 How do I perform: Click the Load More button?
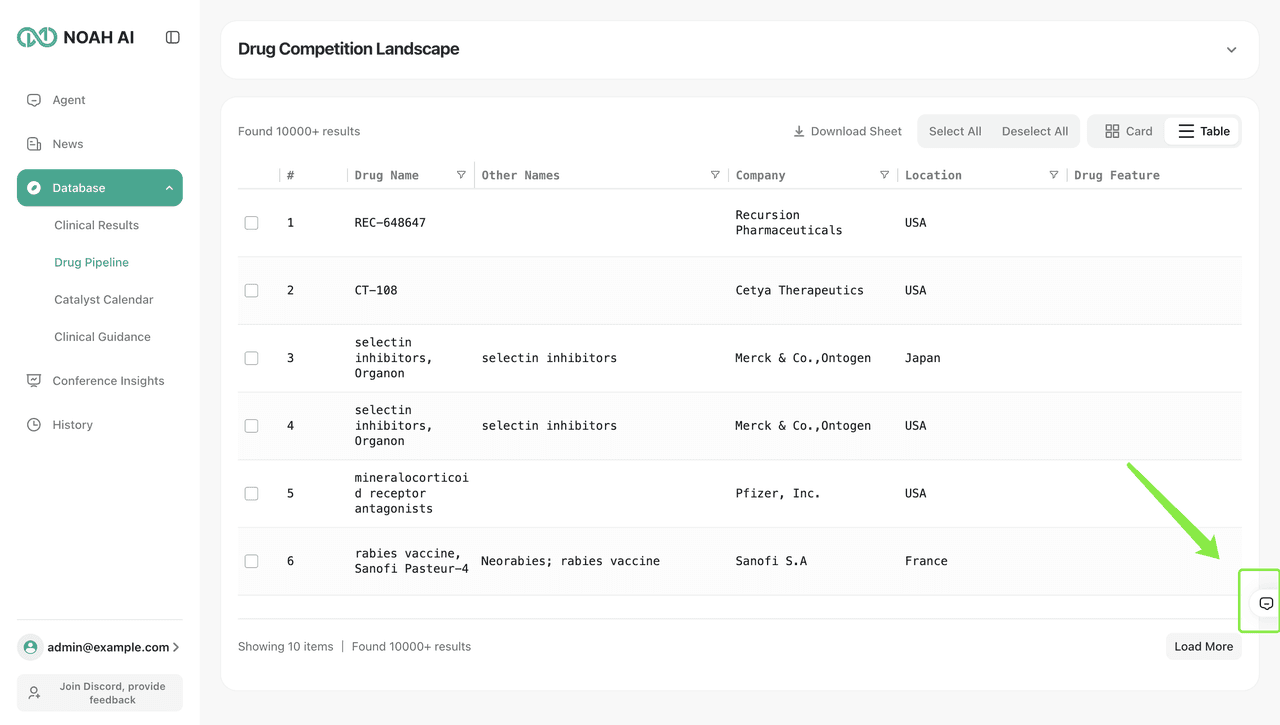click(x=1203, y=646)
